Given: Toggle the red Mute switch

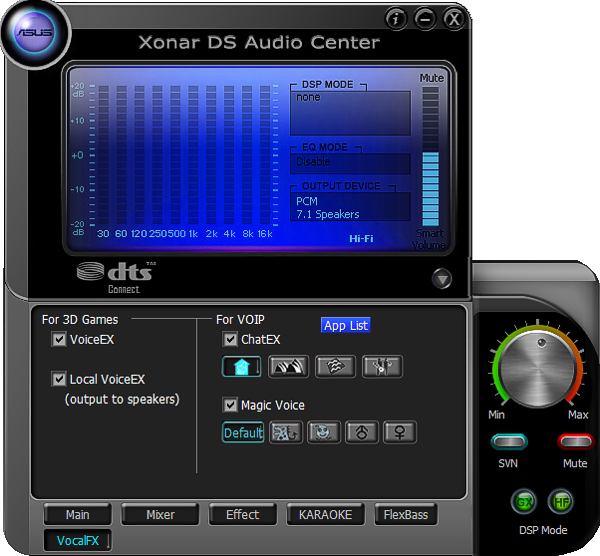Looking at the screenshot, I should (x=575, y=442).
